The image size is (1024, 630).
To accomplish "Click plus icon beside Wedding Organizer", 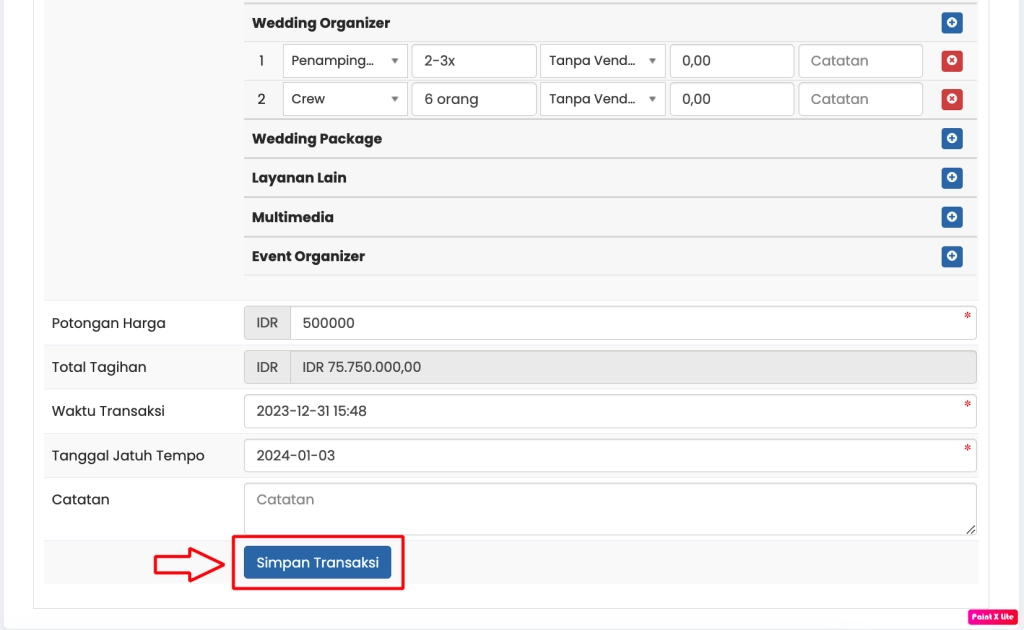I will point(951,22).
